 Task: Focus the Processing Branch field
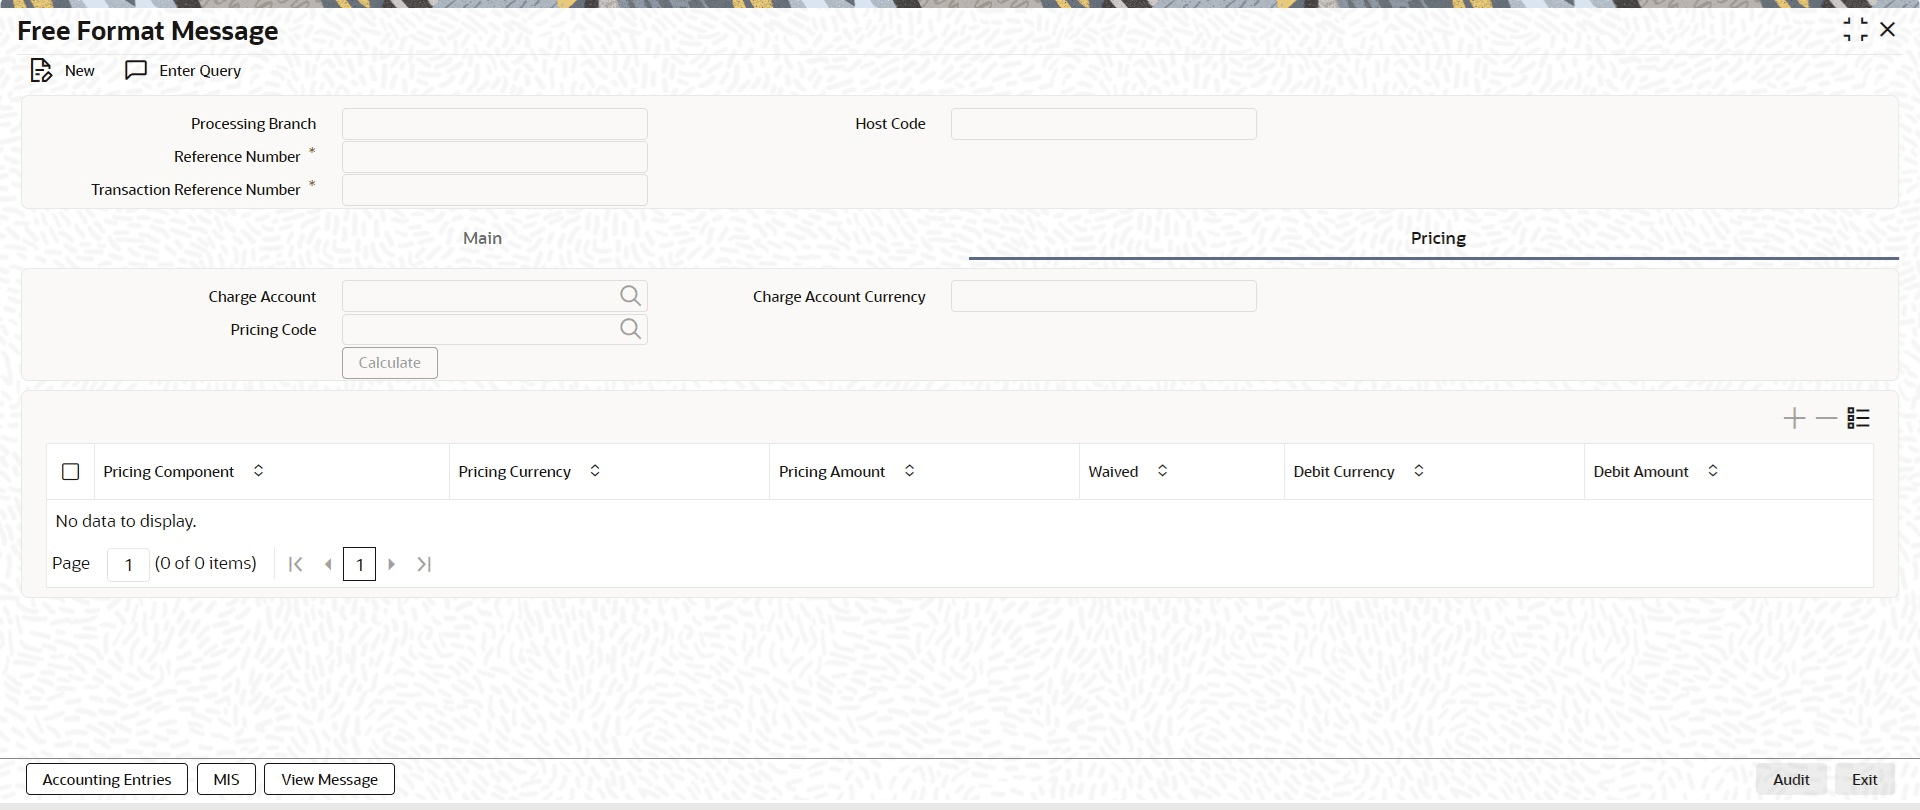pos(495,124)
